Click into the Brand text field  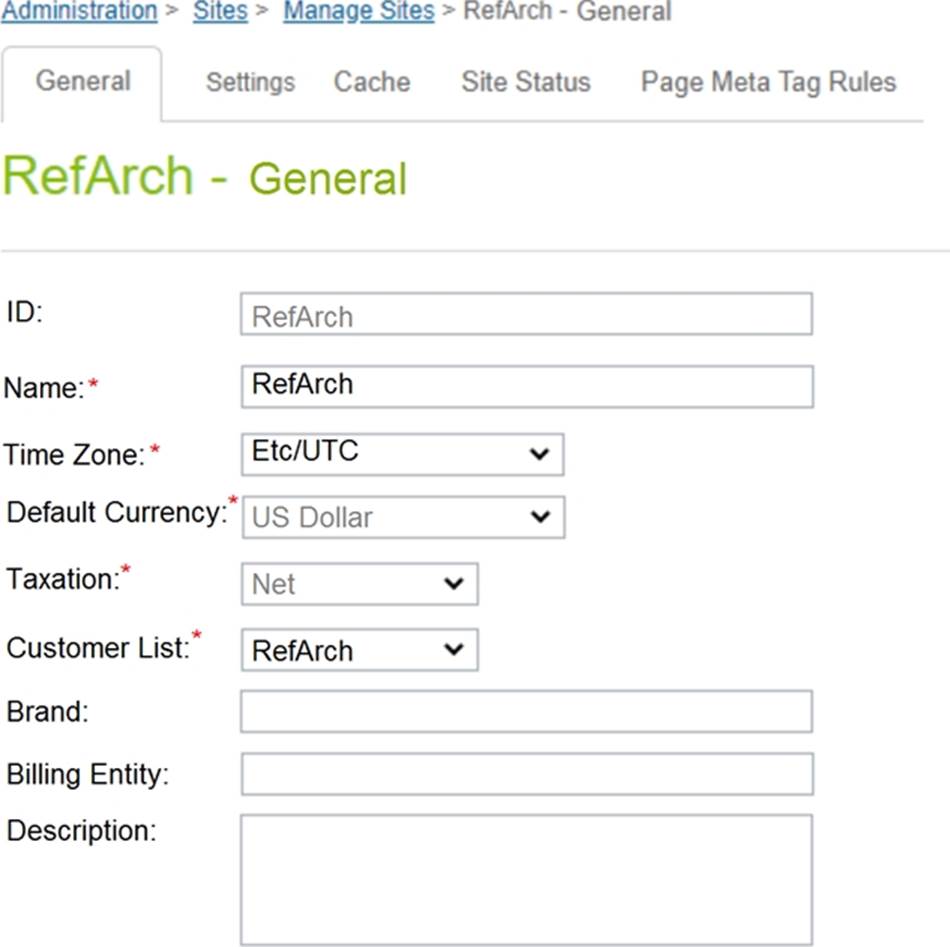[526, 712]
